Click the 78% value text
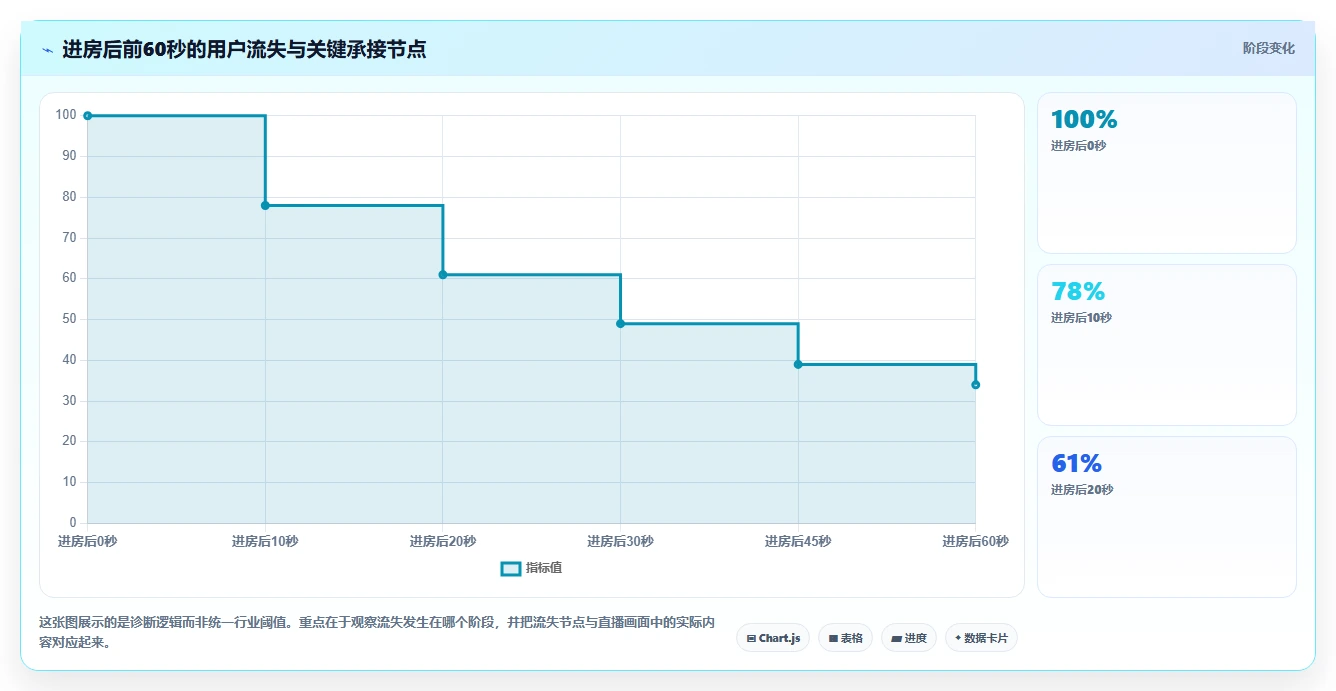This screenshot has width=1336, height=691. tap(1078, 291)
